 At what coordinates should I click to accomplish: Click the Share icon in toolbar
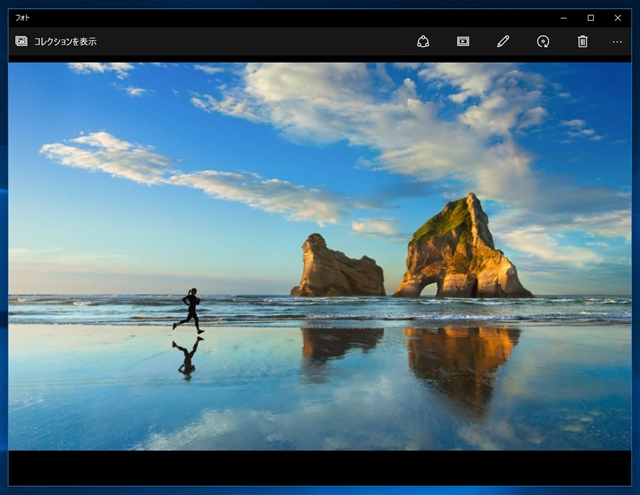pyautogui.click(x=423, y=42)
